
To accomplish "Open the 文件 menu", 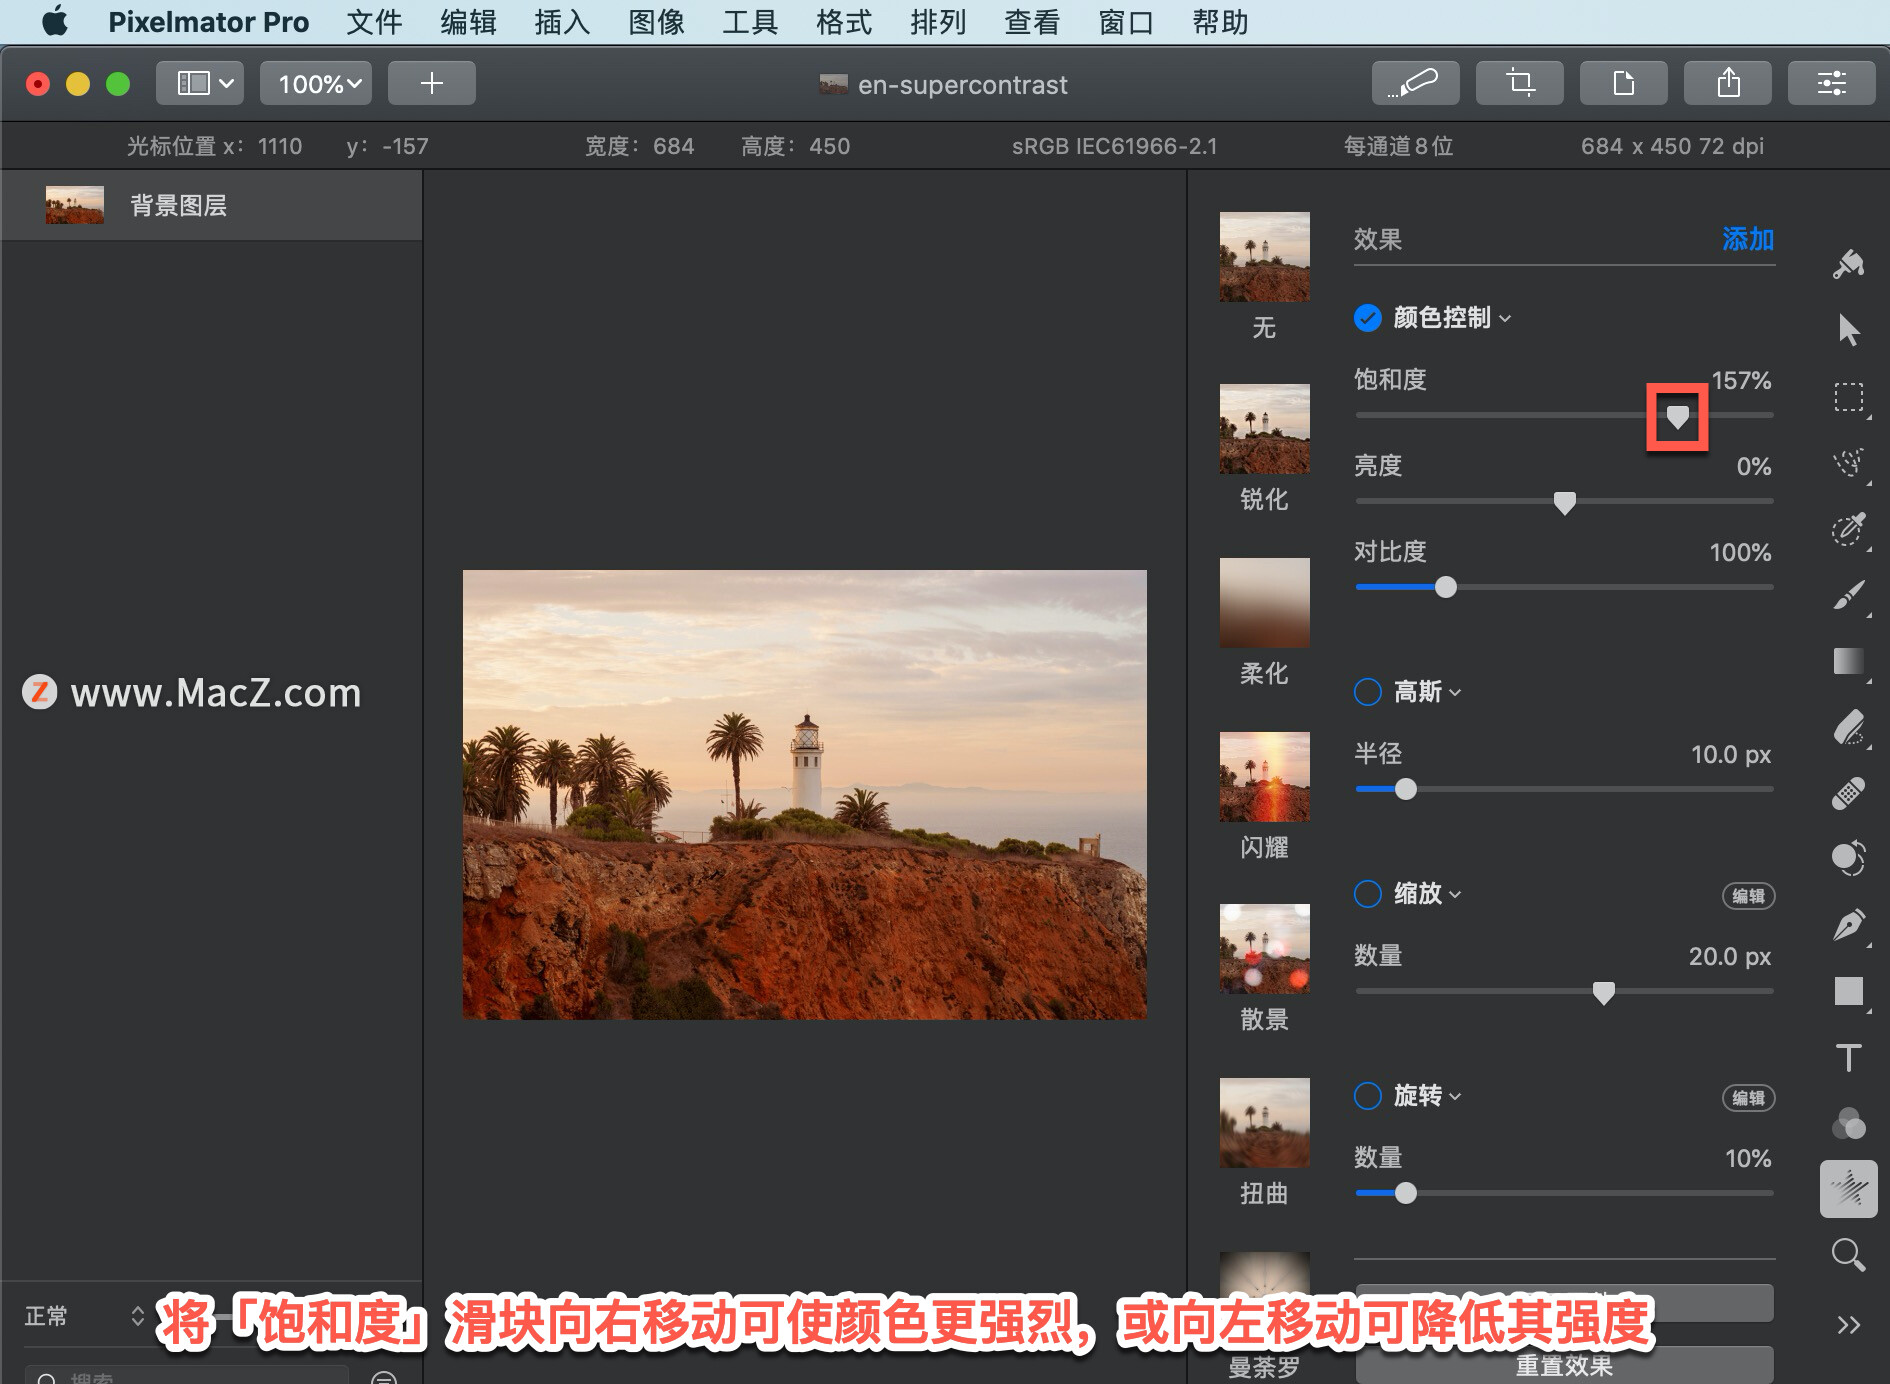I will (x=374, y=21).
